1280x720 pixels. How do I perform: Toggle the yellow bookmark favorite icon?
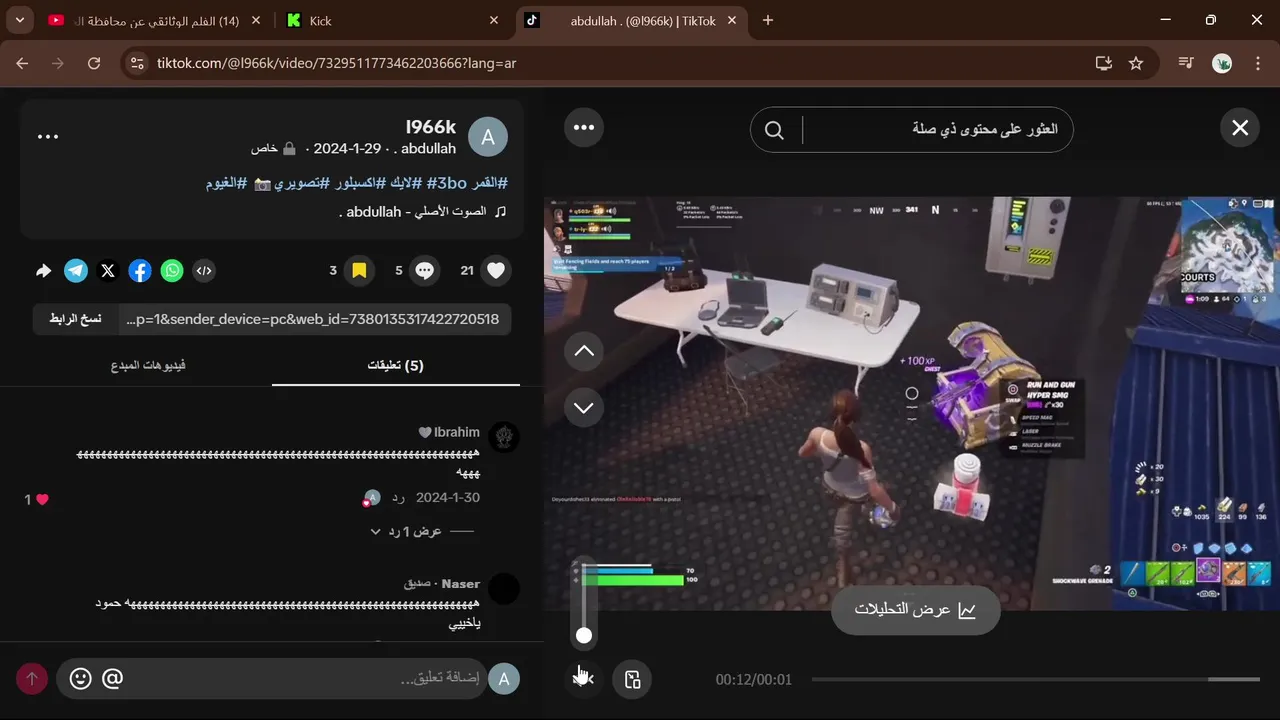[359, 270]
